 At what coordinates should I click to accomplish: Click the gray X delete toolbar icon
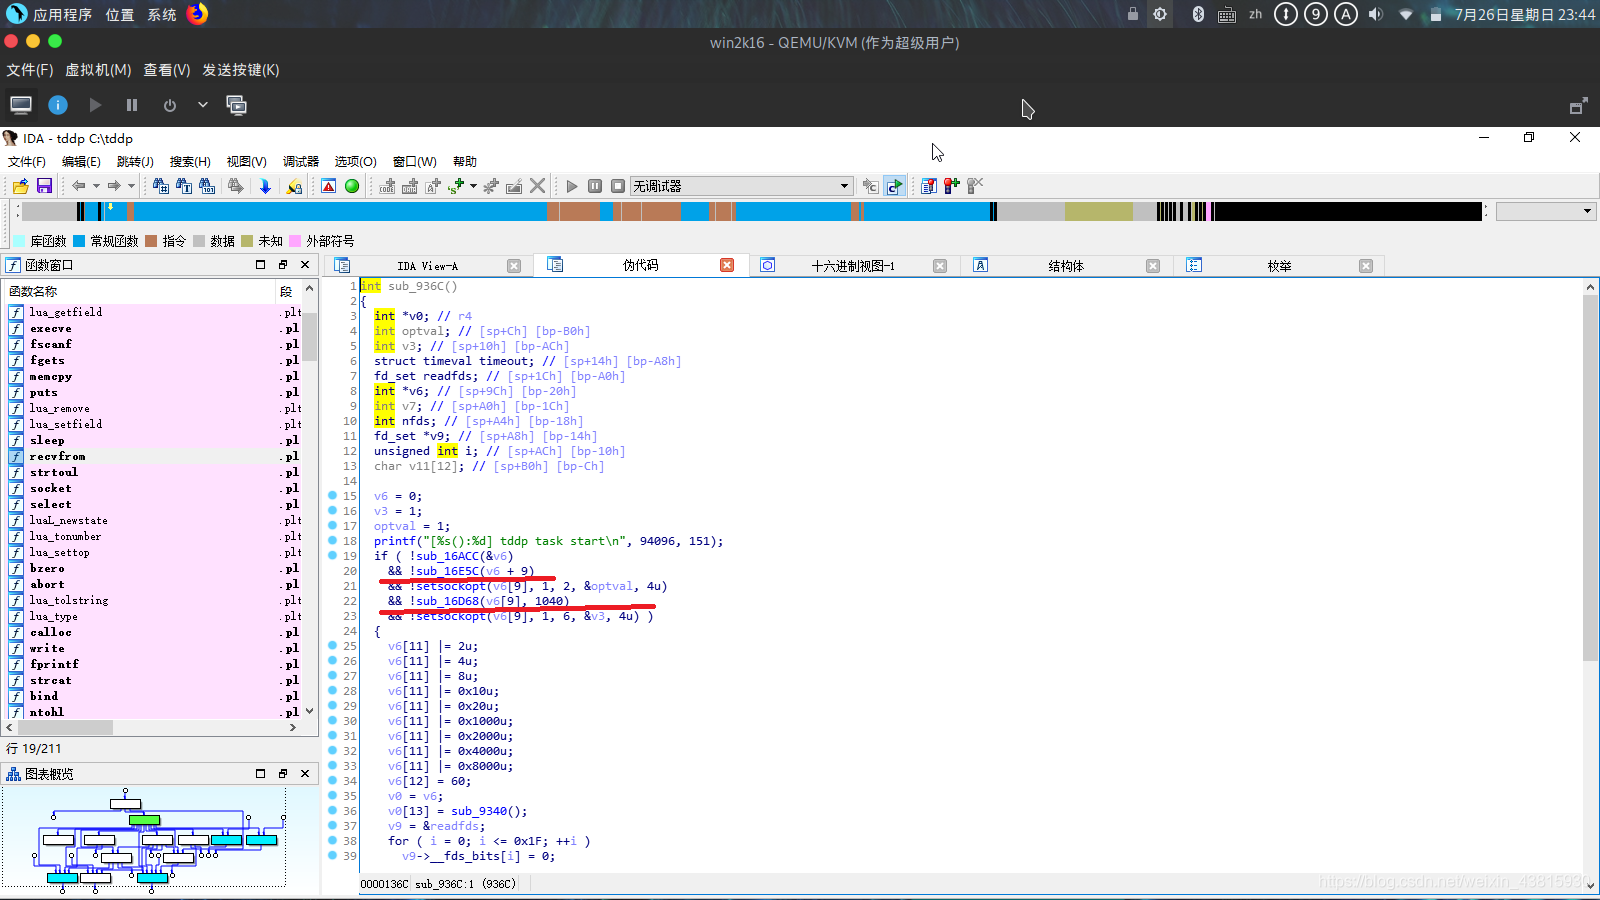tap(538, 186)
